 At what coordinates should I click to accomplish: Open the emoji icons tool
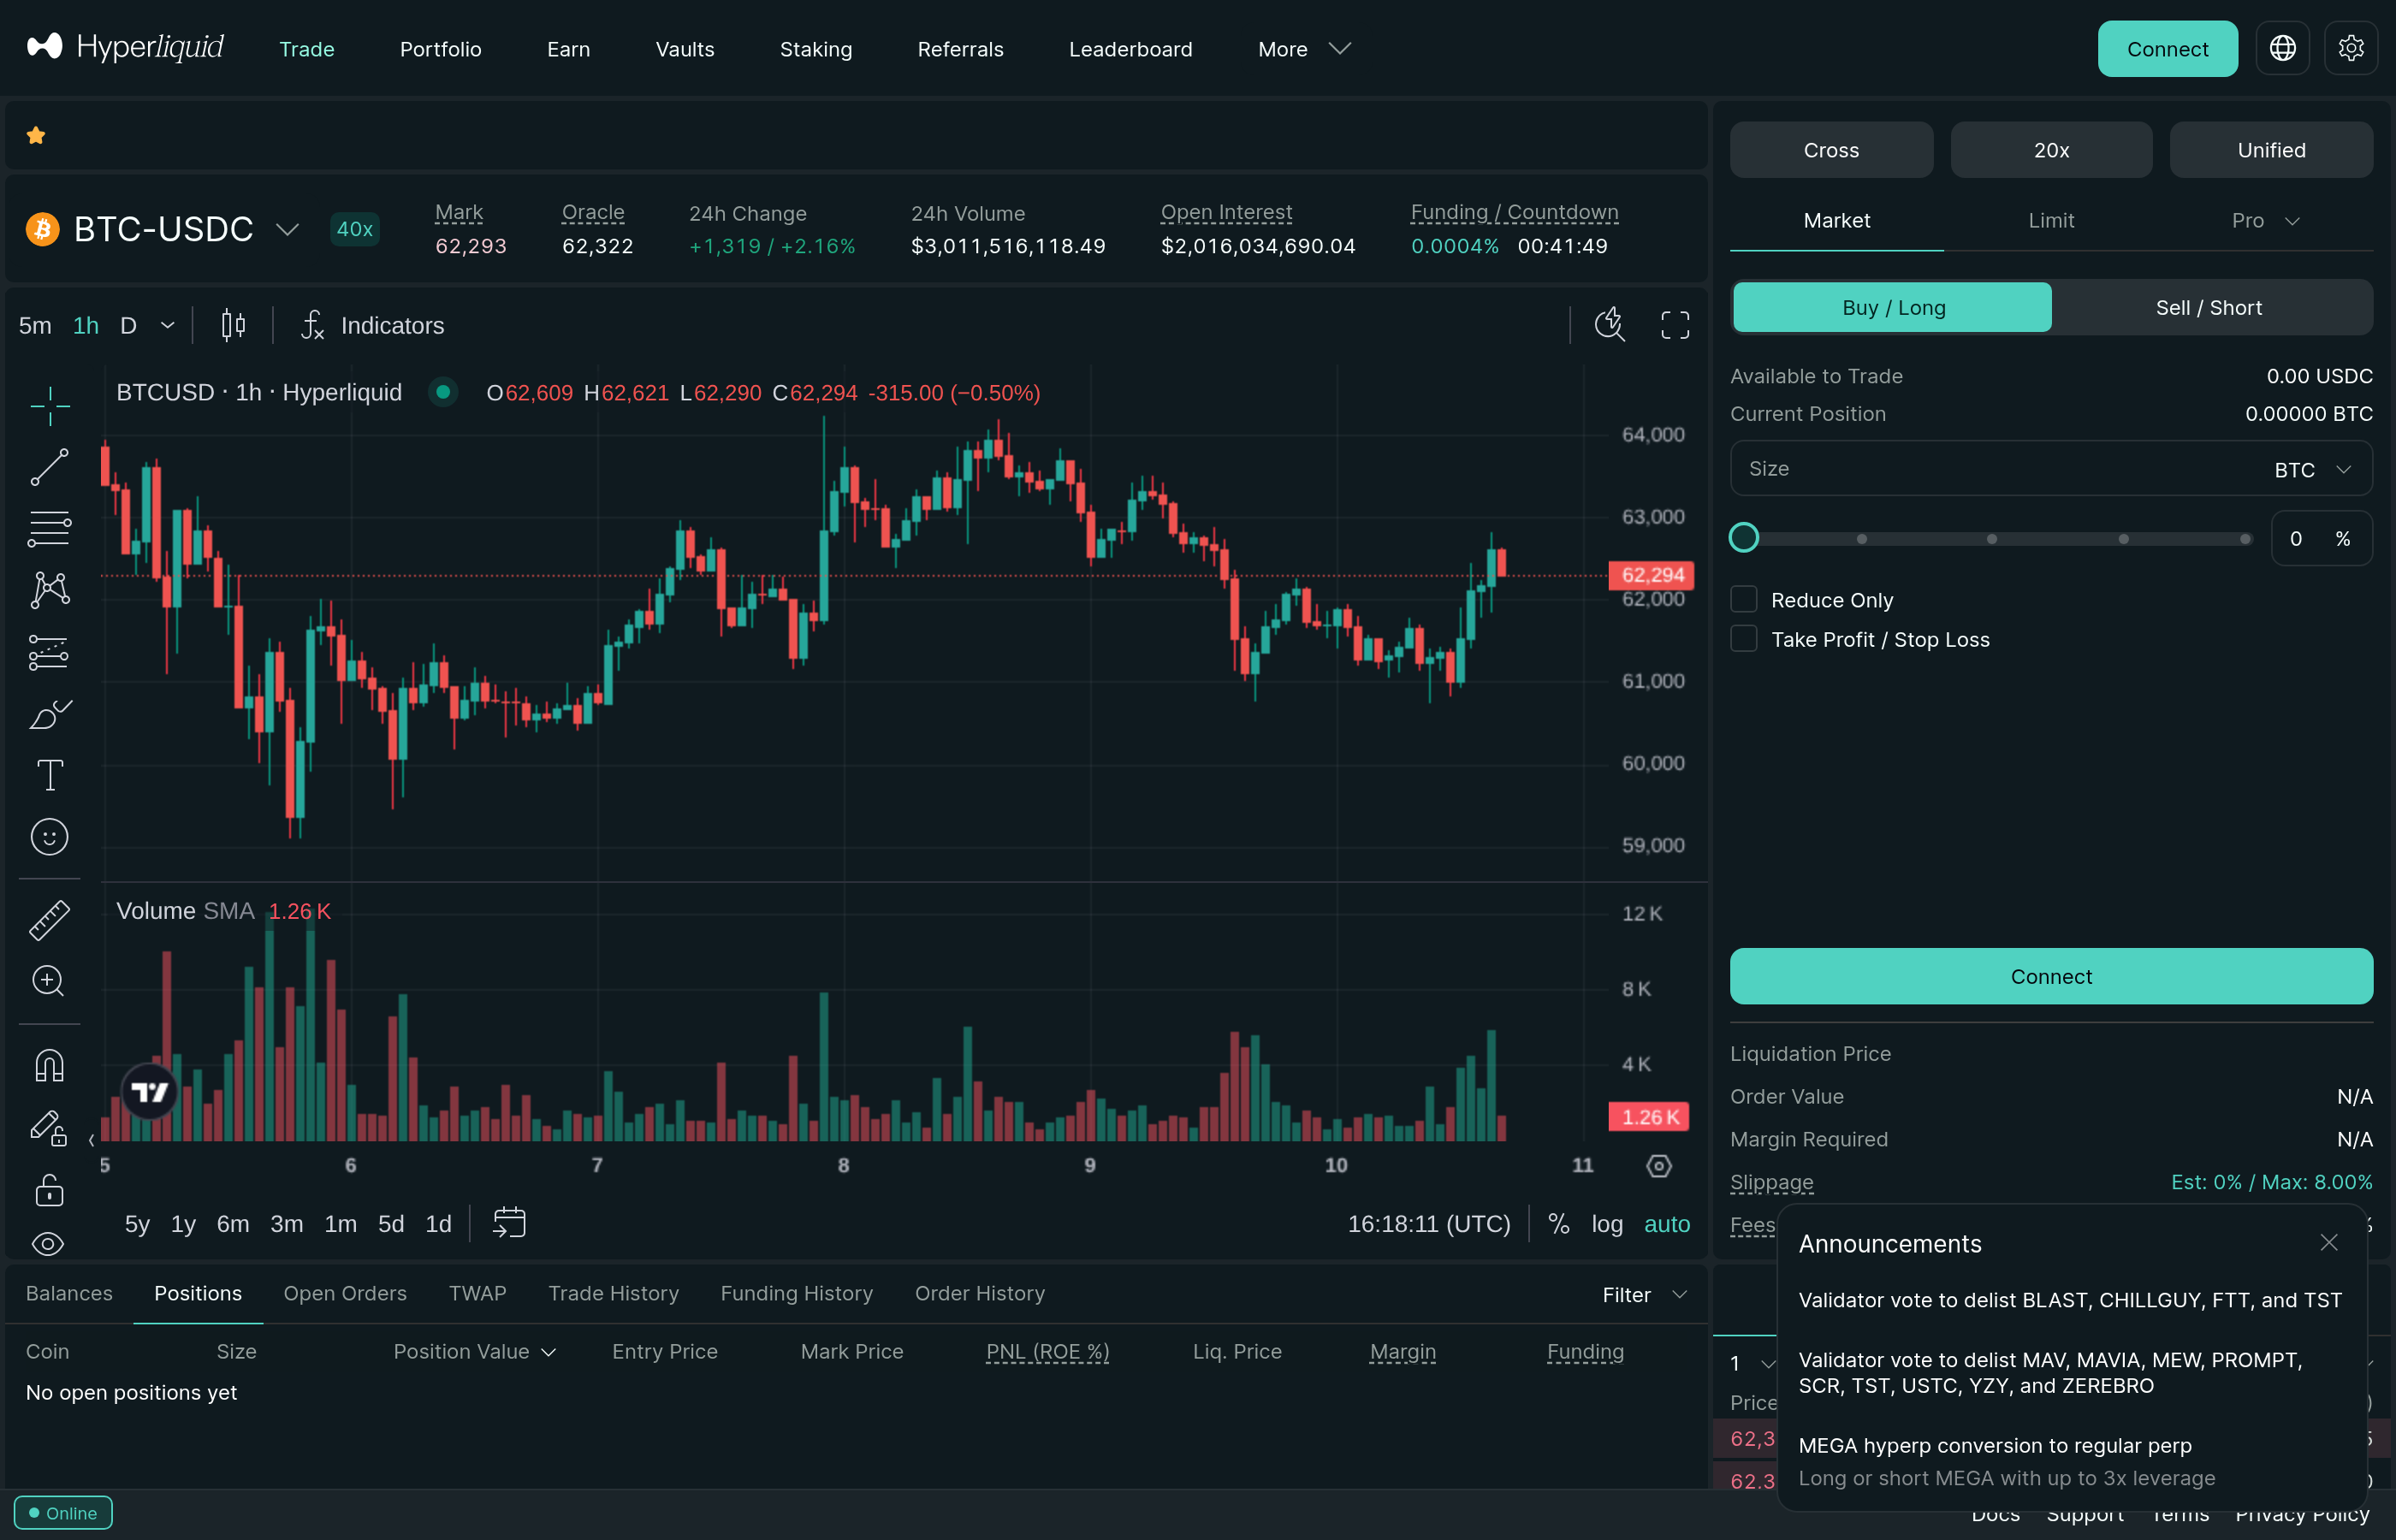[x=49, y=837]
